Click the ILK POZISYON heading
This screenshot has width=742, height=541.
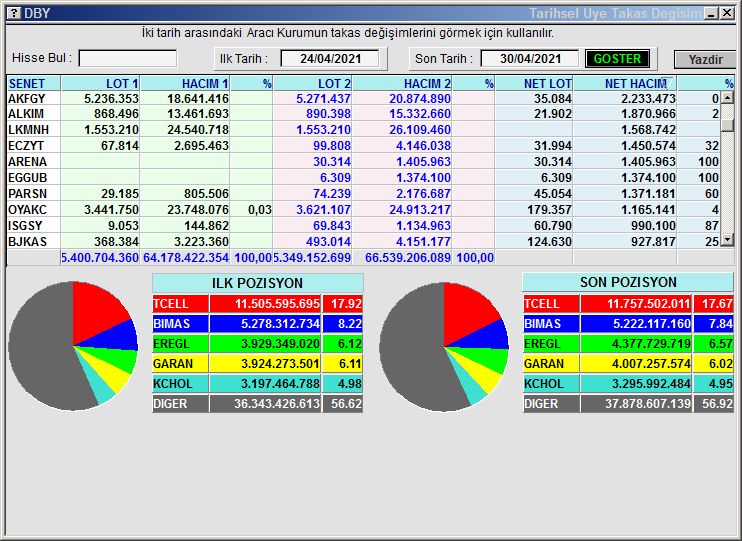(x=257, y=283)
